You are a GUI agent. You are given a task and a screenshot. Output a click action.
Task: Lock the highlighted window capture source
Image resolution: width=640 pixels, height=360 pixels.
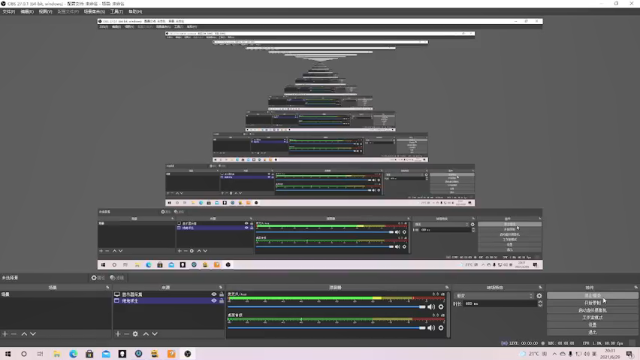(222, 301)
